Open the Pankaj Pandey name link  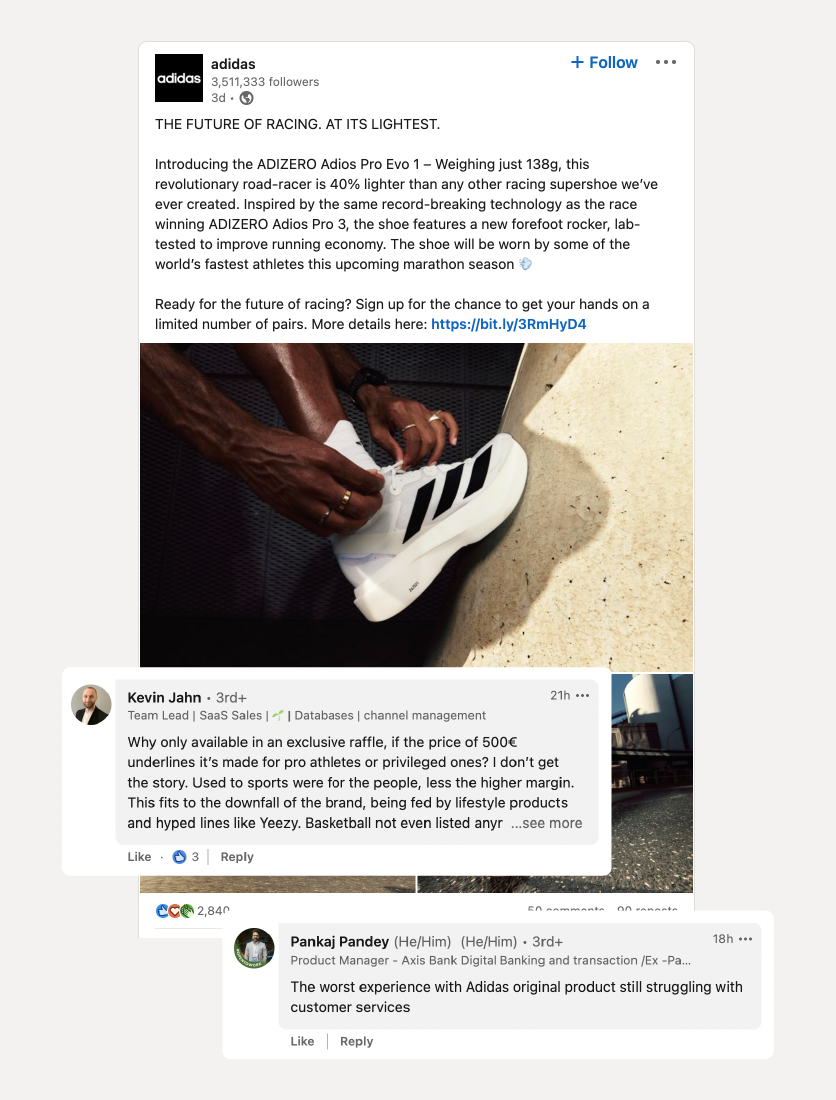pos(339,941)
